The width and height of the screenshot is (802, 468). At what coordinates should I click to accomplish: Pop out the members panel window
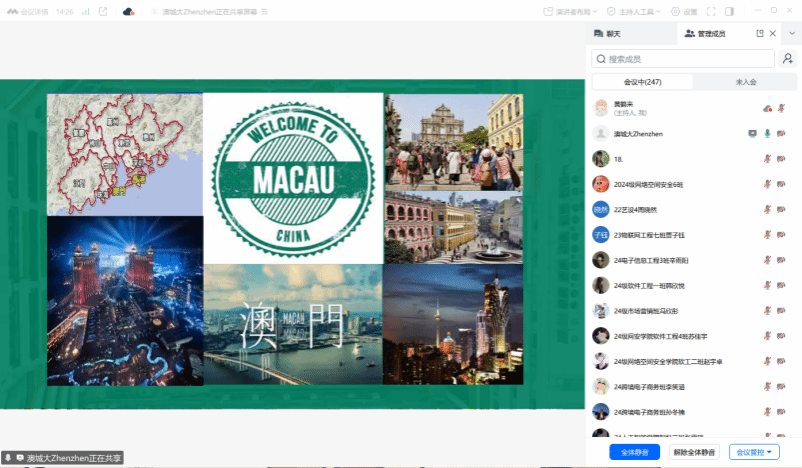(x=760, y=33)
